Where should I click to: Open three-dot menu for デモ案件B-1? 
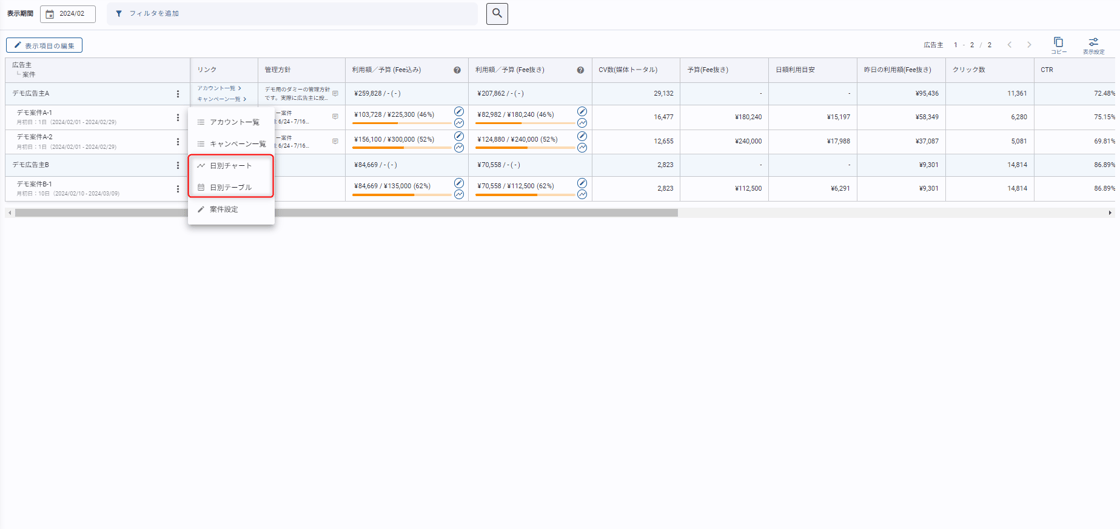[178, 189]
